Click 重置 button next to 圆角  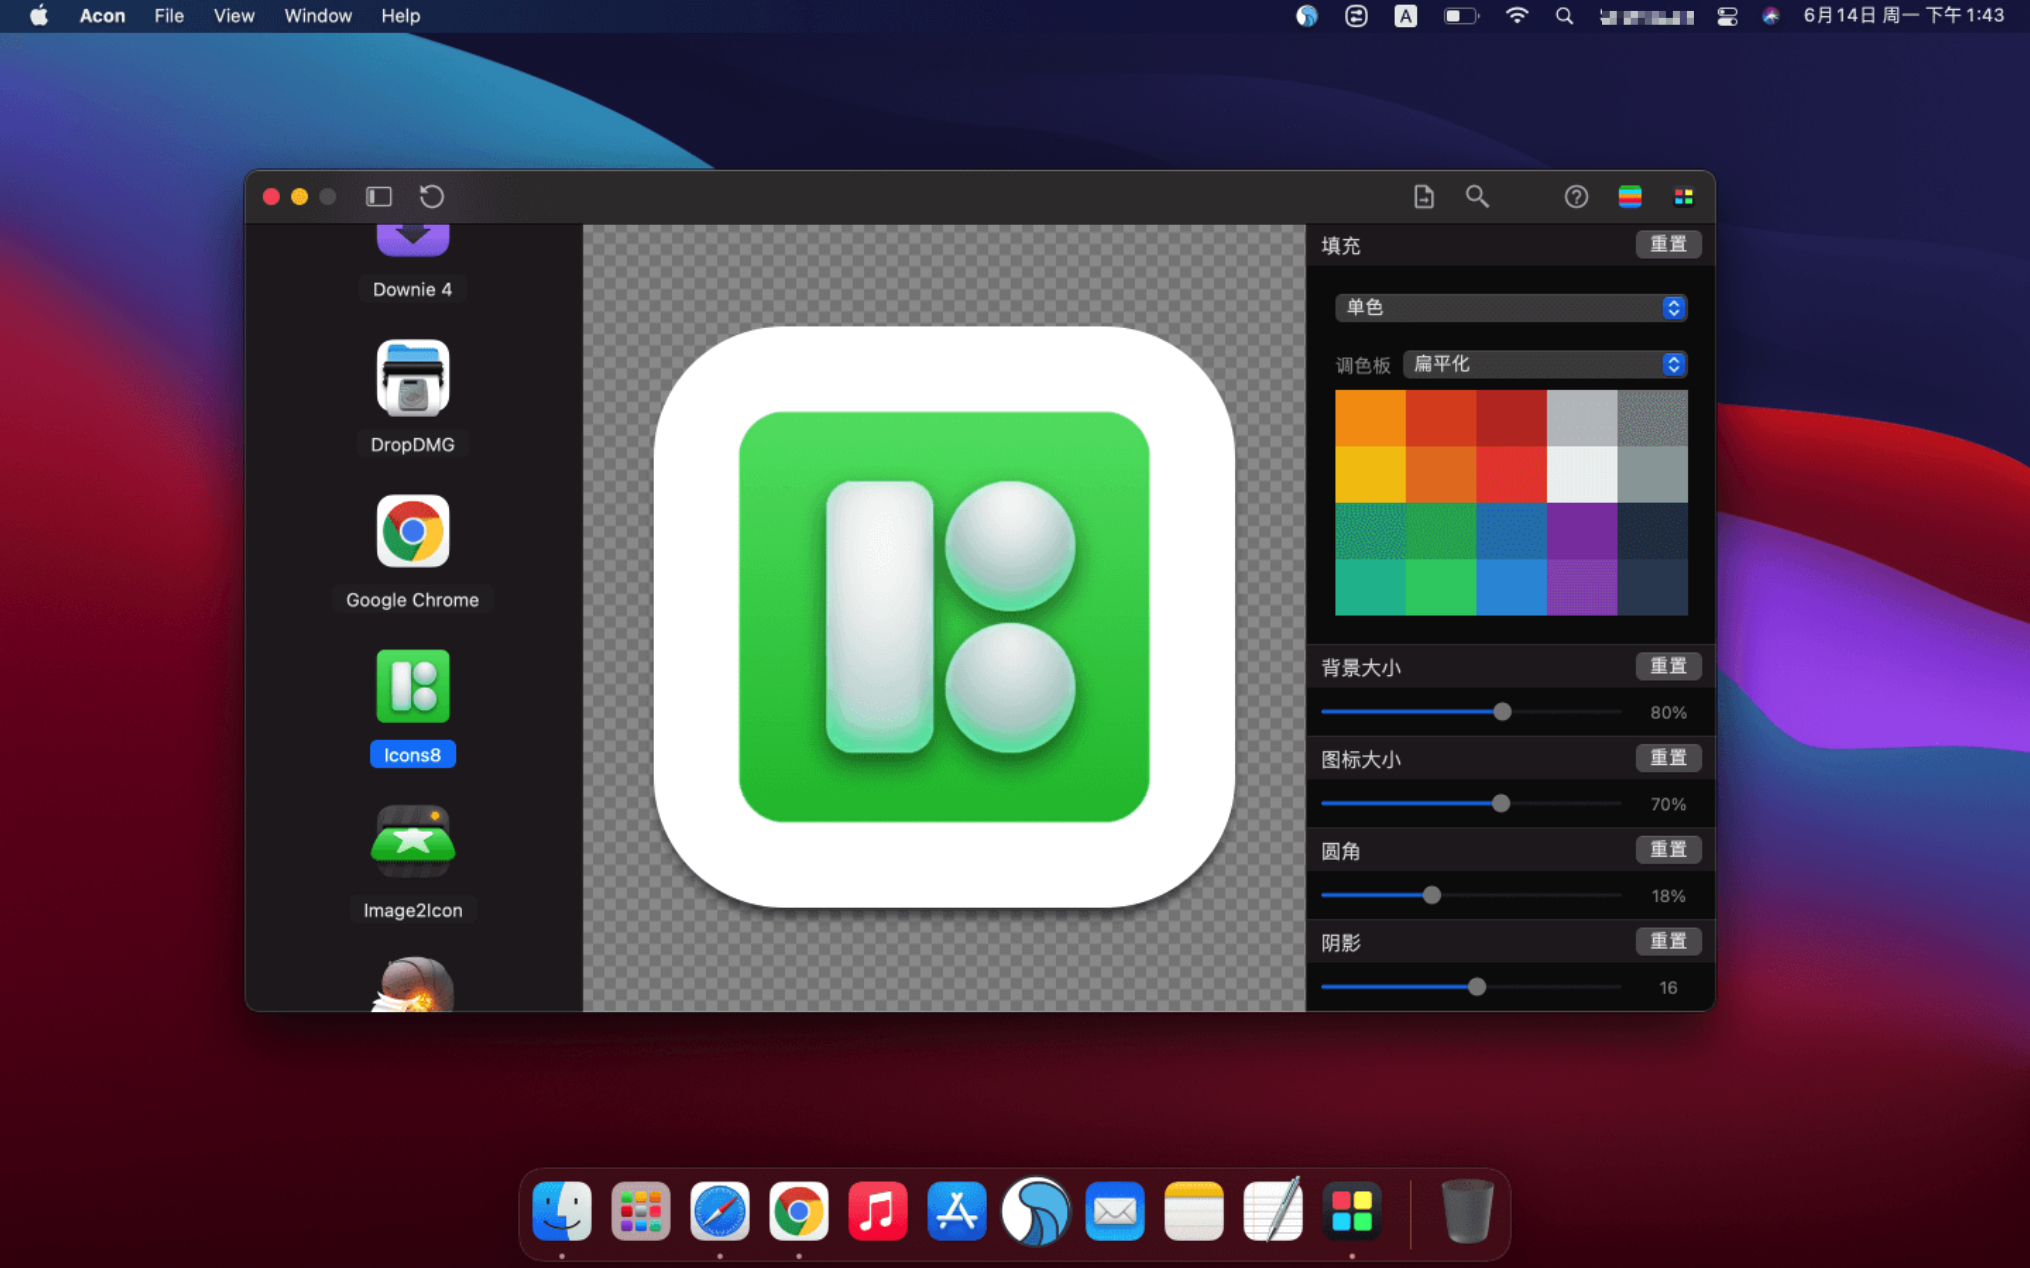(x=1667, y=849)
